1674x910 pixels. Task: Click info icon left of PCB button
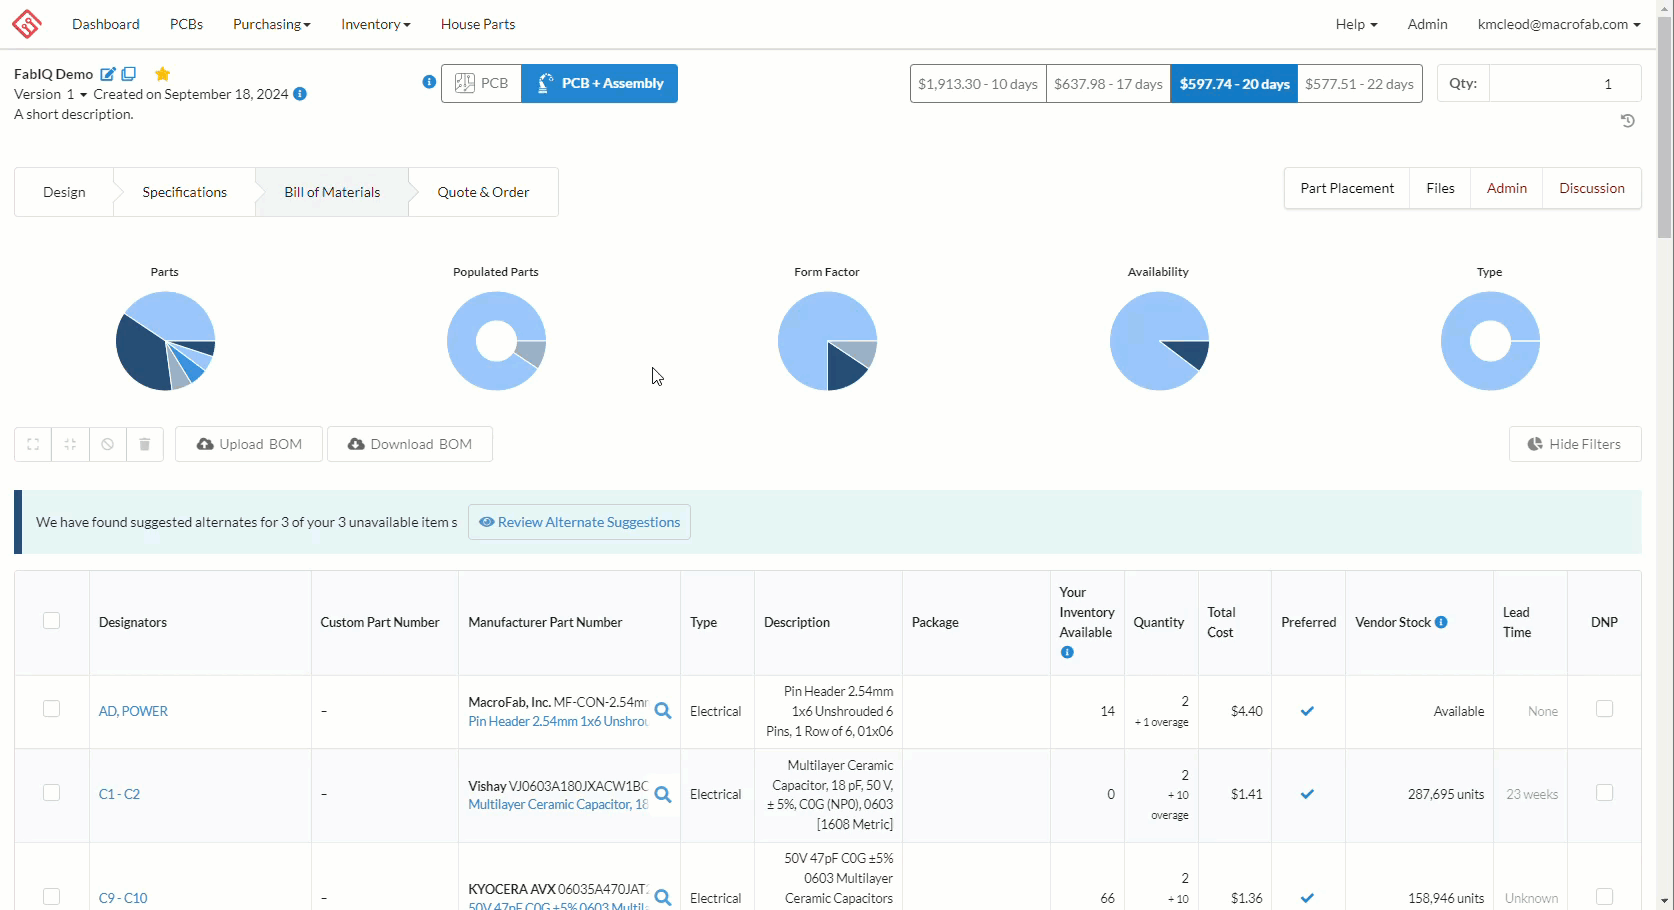(429, 82)
